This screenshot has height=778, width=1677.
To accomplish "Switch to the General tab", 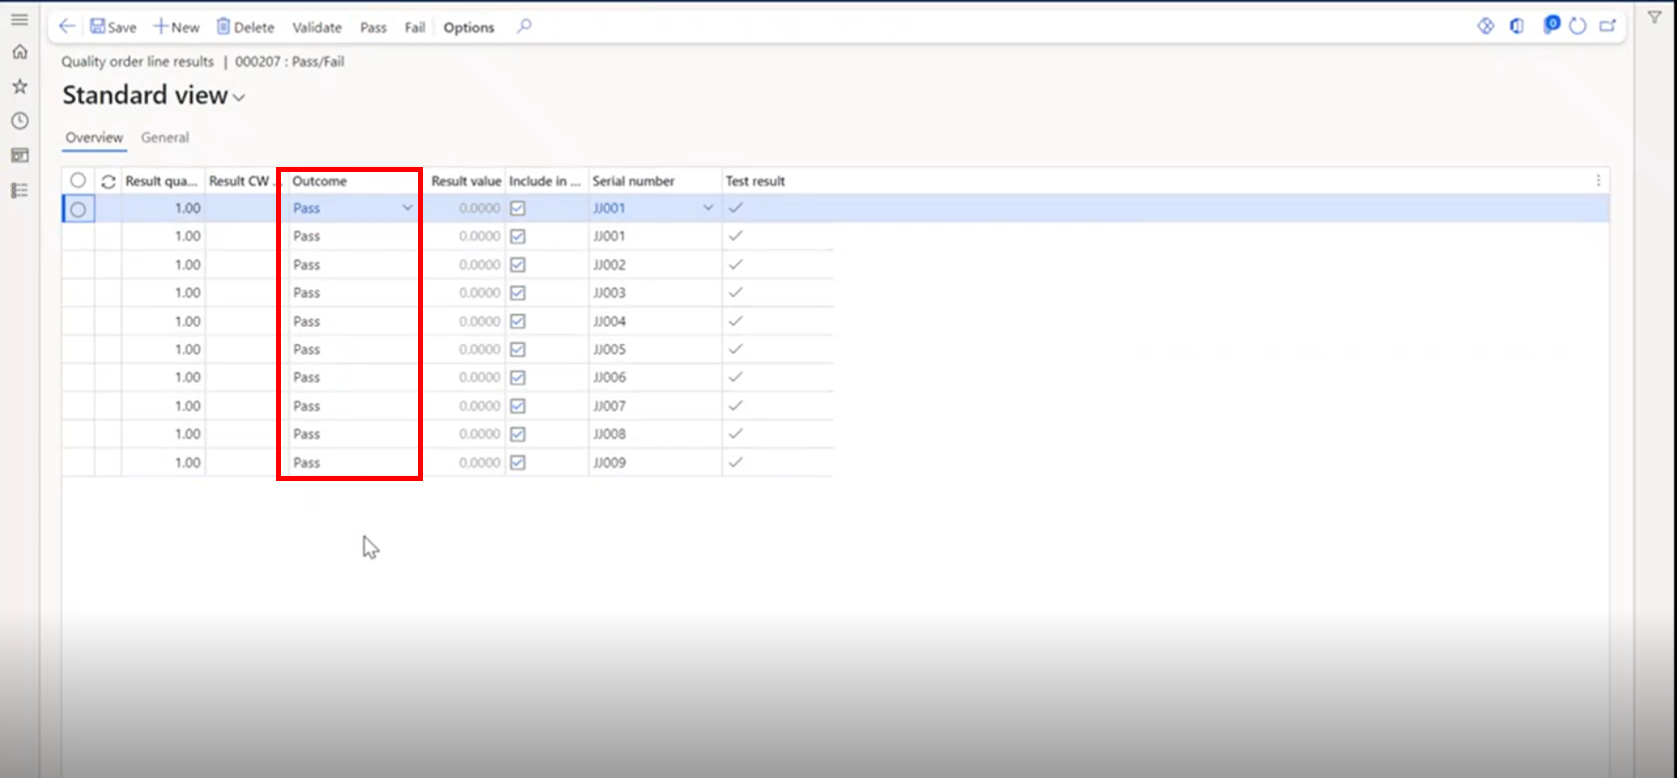I will (165, 138).
